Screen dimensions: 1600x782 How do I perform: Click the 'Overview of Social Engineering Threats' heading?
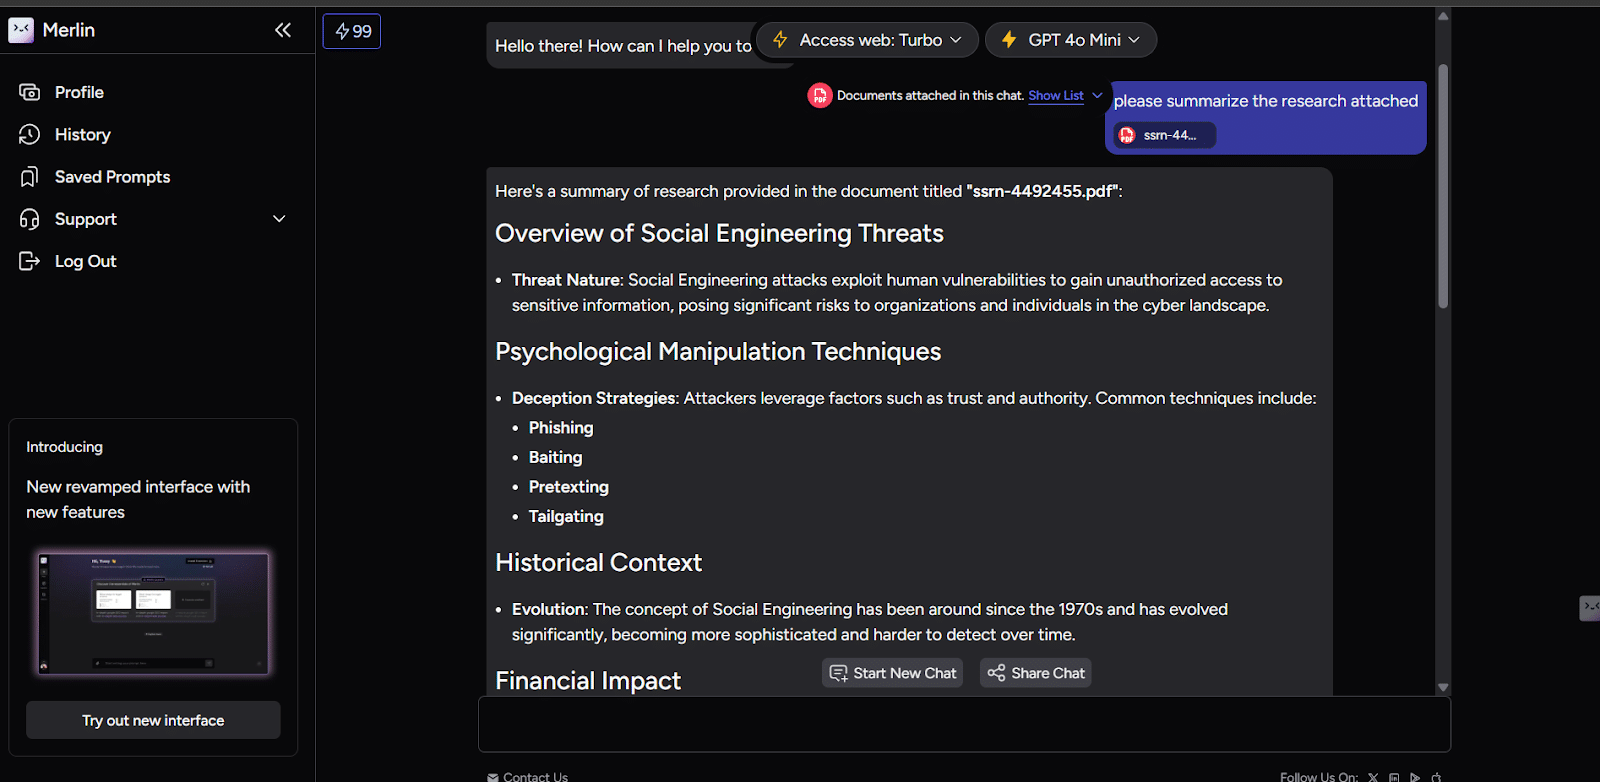[719, 233]
